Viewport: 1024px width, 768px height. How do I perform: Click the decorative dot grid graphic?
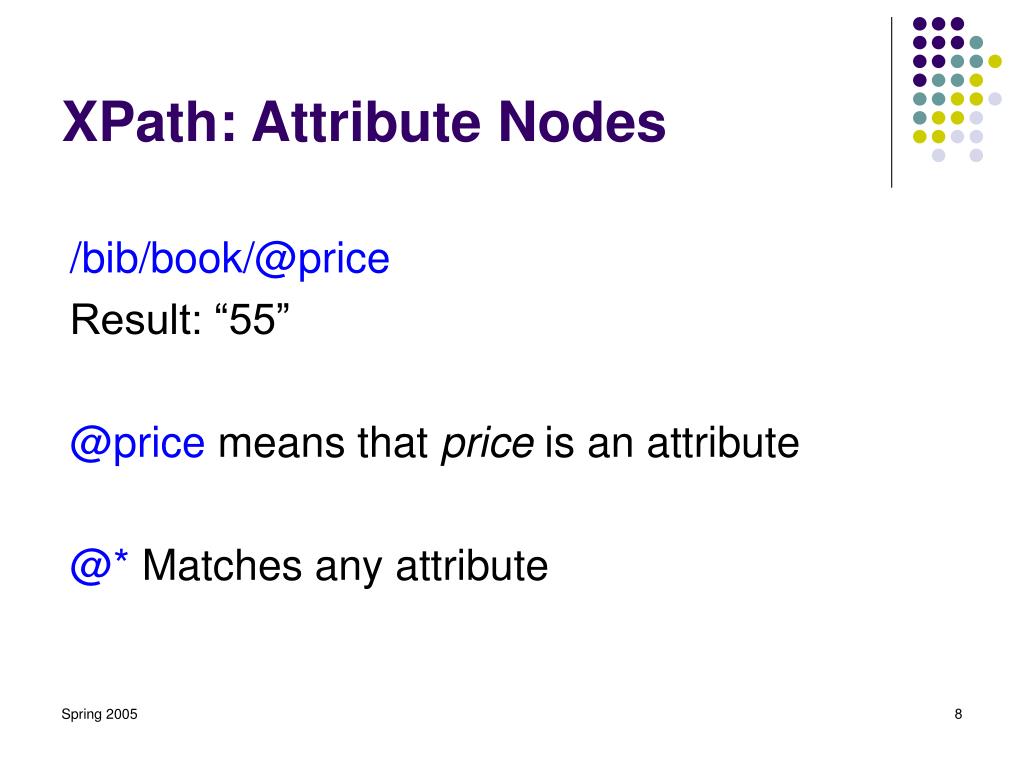[x=957, y=89]
